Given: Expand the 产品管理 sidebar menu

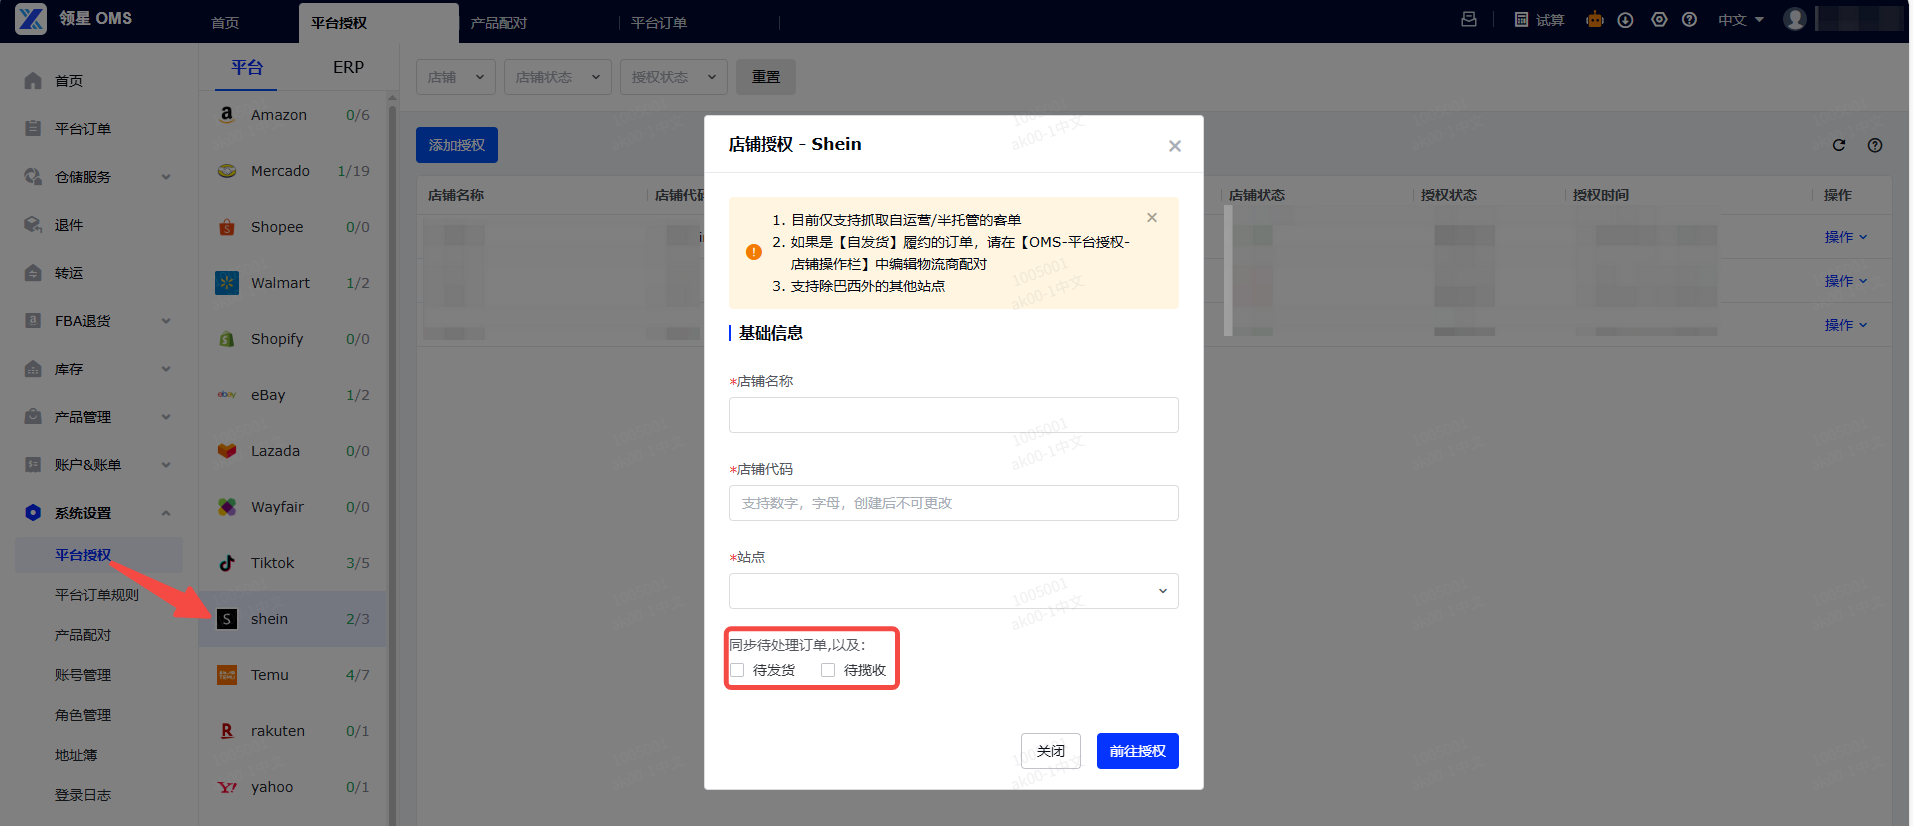Looking at the screenshot, I should coord(98,417).
